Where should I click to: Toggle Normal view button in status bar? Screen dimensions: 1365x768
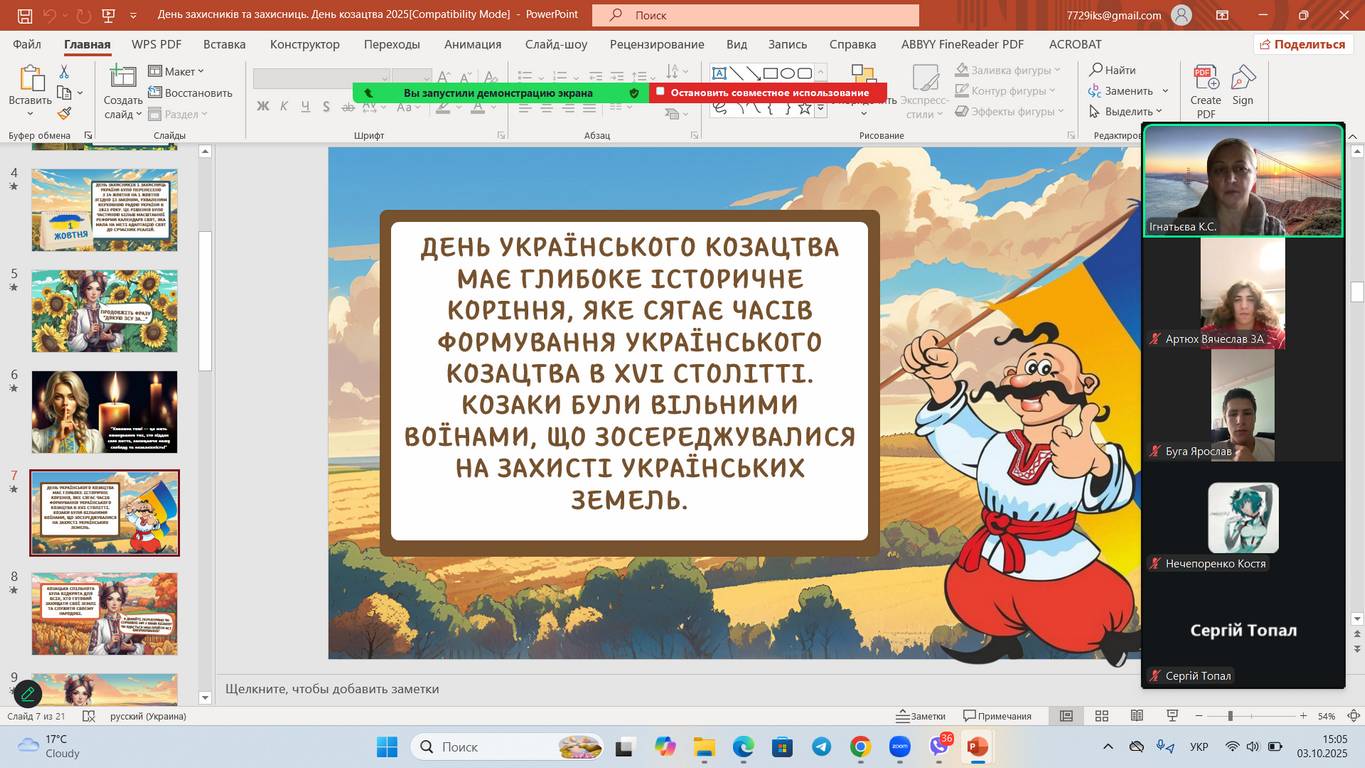1067,716
